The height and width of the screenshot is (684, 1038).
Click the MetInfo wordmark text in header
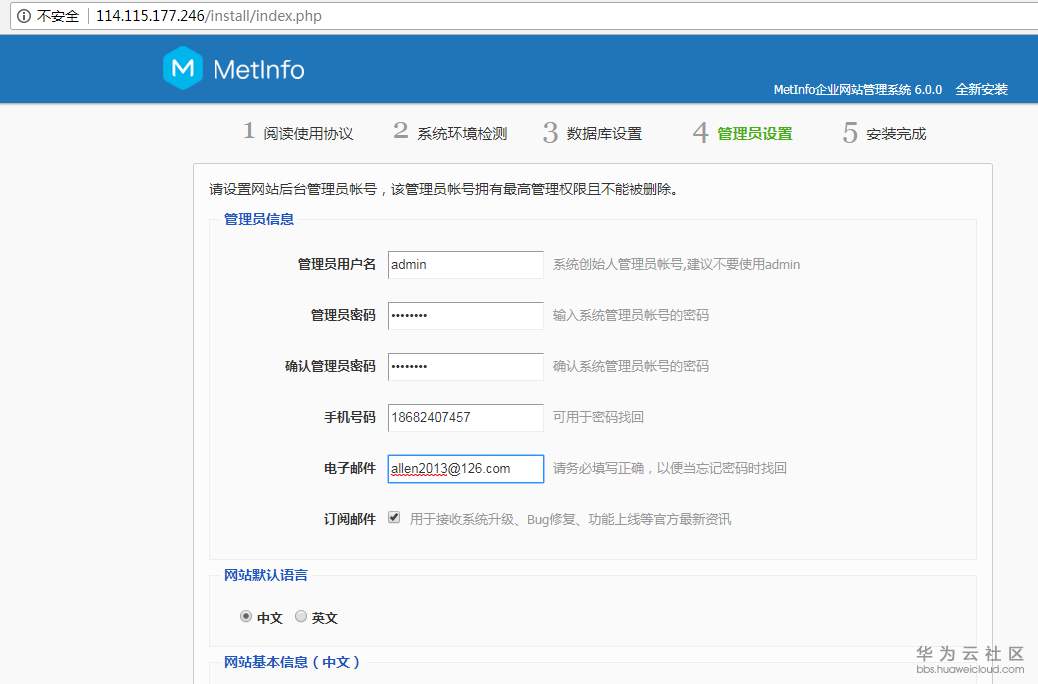[259, 70]
